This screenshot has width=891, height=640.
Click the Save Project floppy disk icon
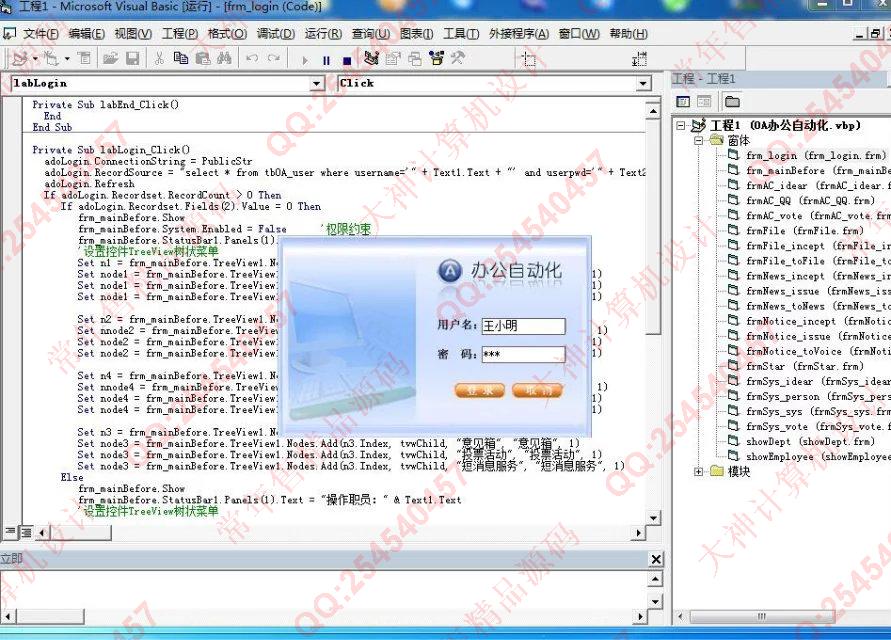pyautogui.click(x=132, y=58)
